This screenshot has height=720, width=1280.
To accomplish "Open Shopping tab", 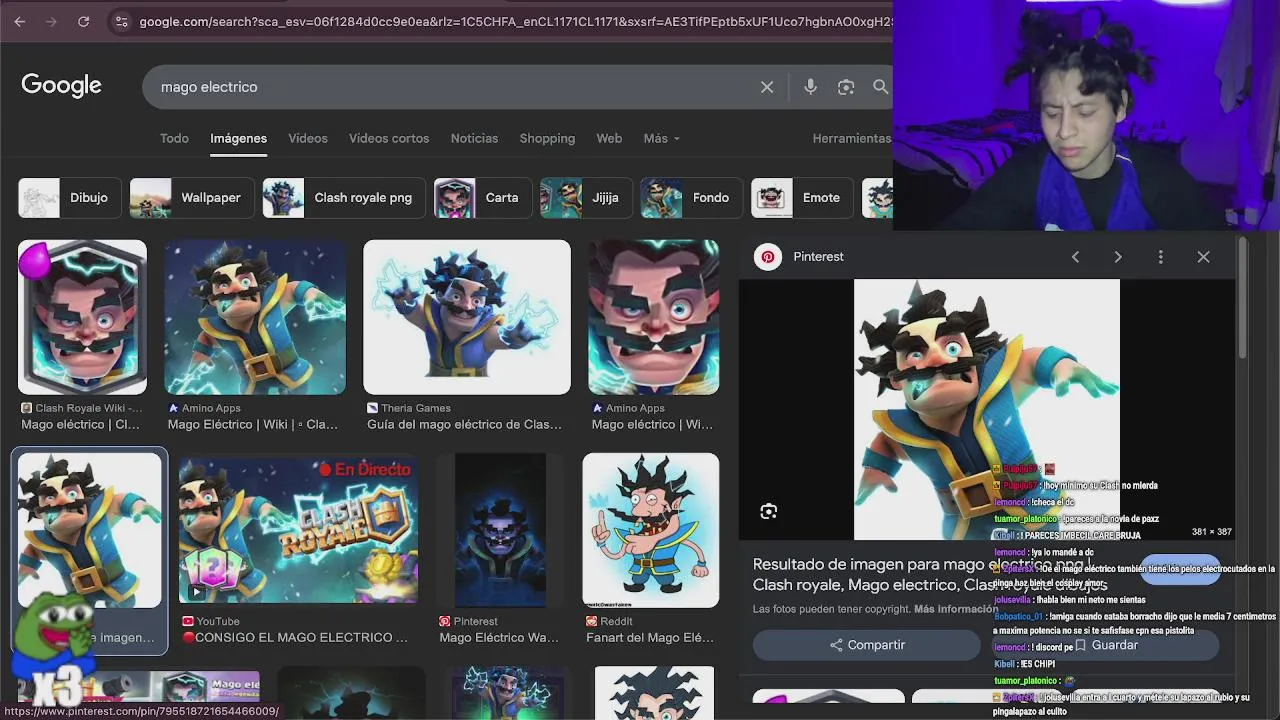I will [547, 138].
